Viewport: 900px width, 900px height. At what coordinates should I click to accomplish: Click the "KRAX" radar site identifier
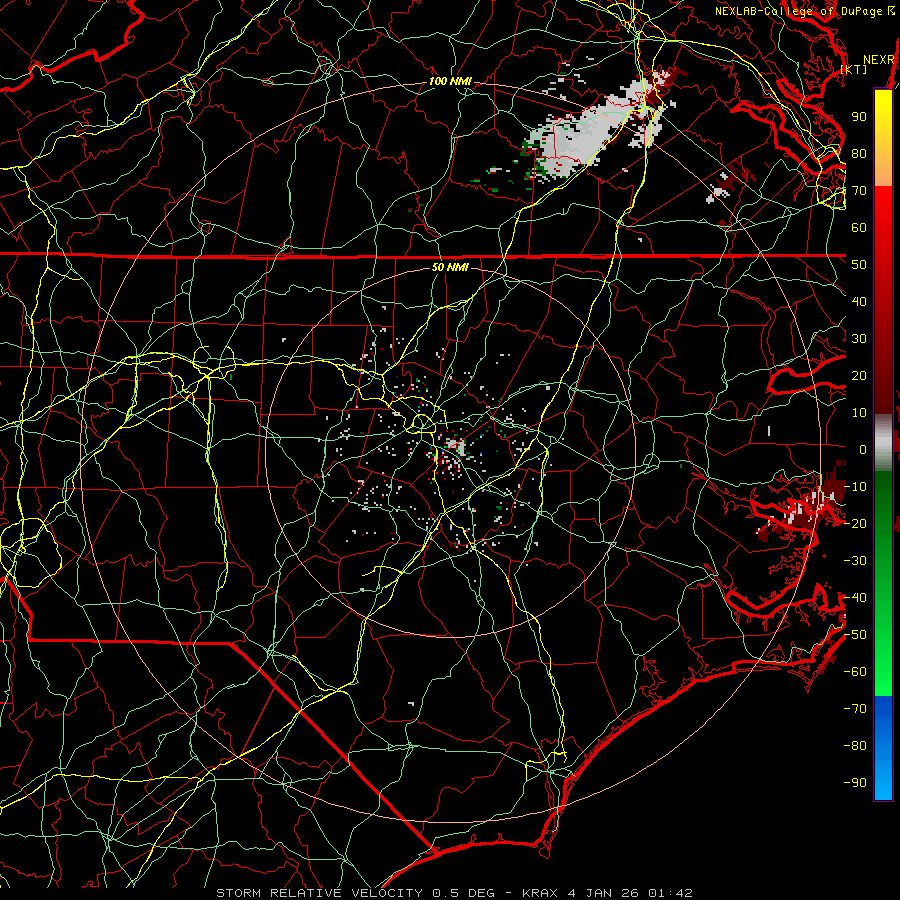pos(541,893)
